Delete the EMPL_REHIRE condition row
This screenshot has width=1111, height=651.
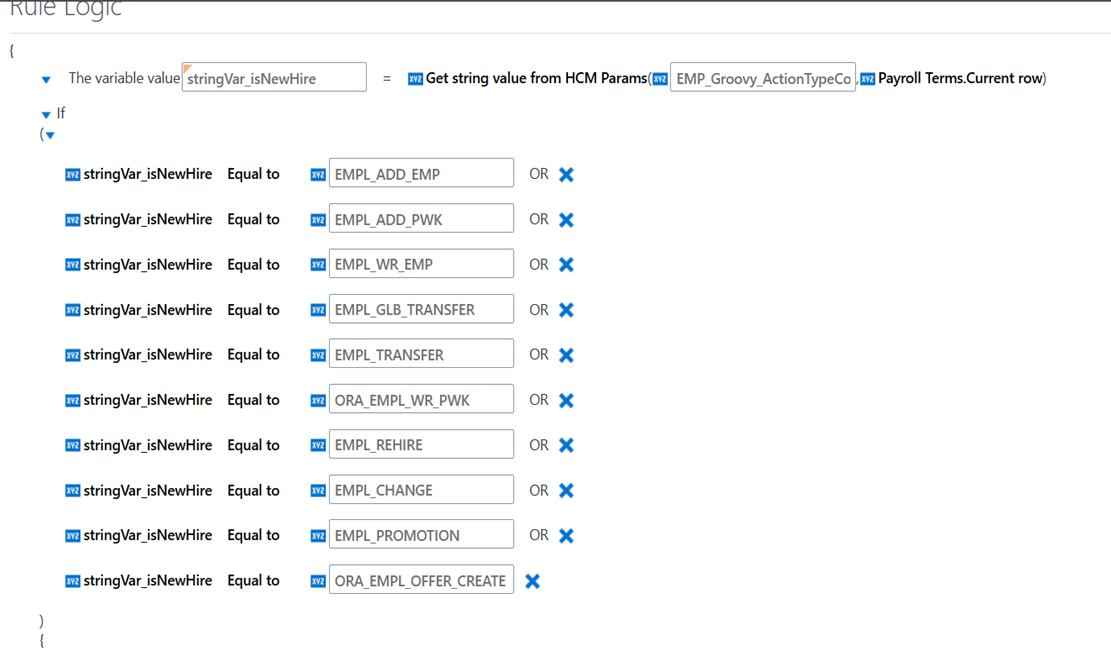point(566,445)
